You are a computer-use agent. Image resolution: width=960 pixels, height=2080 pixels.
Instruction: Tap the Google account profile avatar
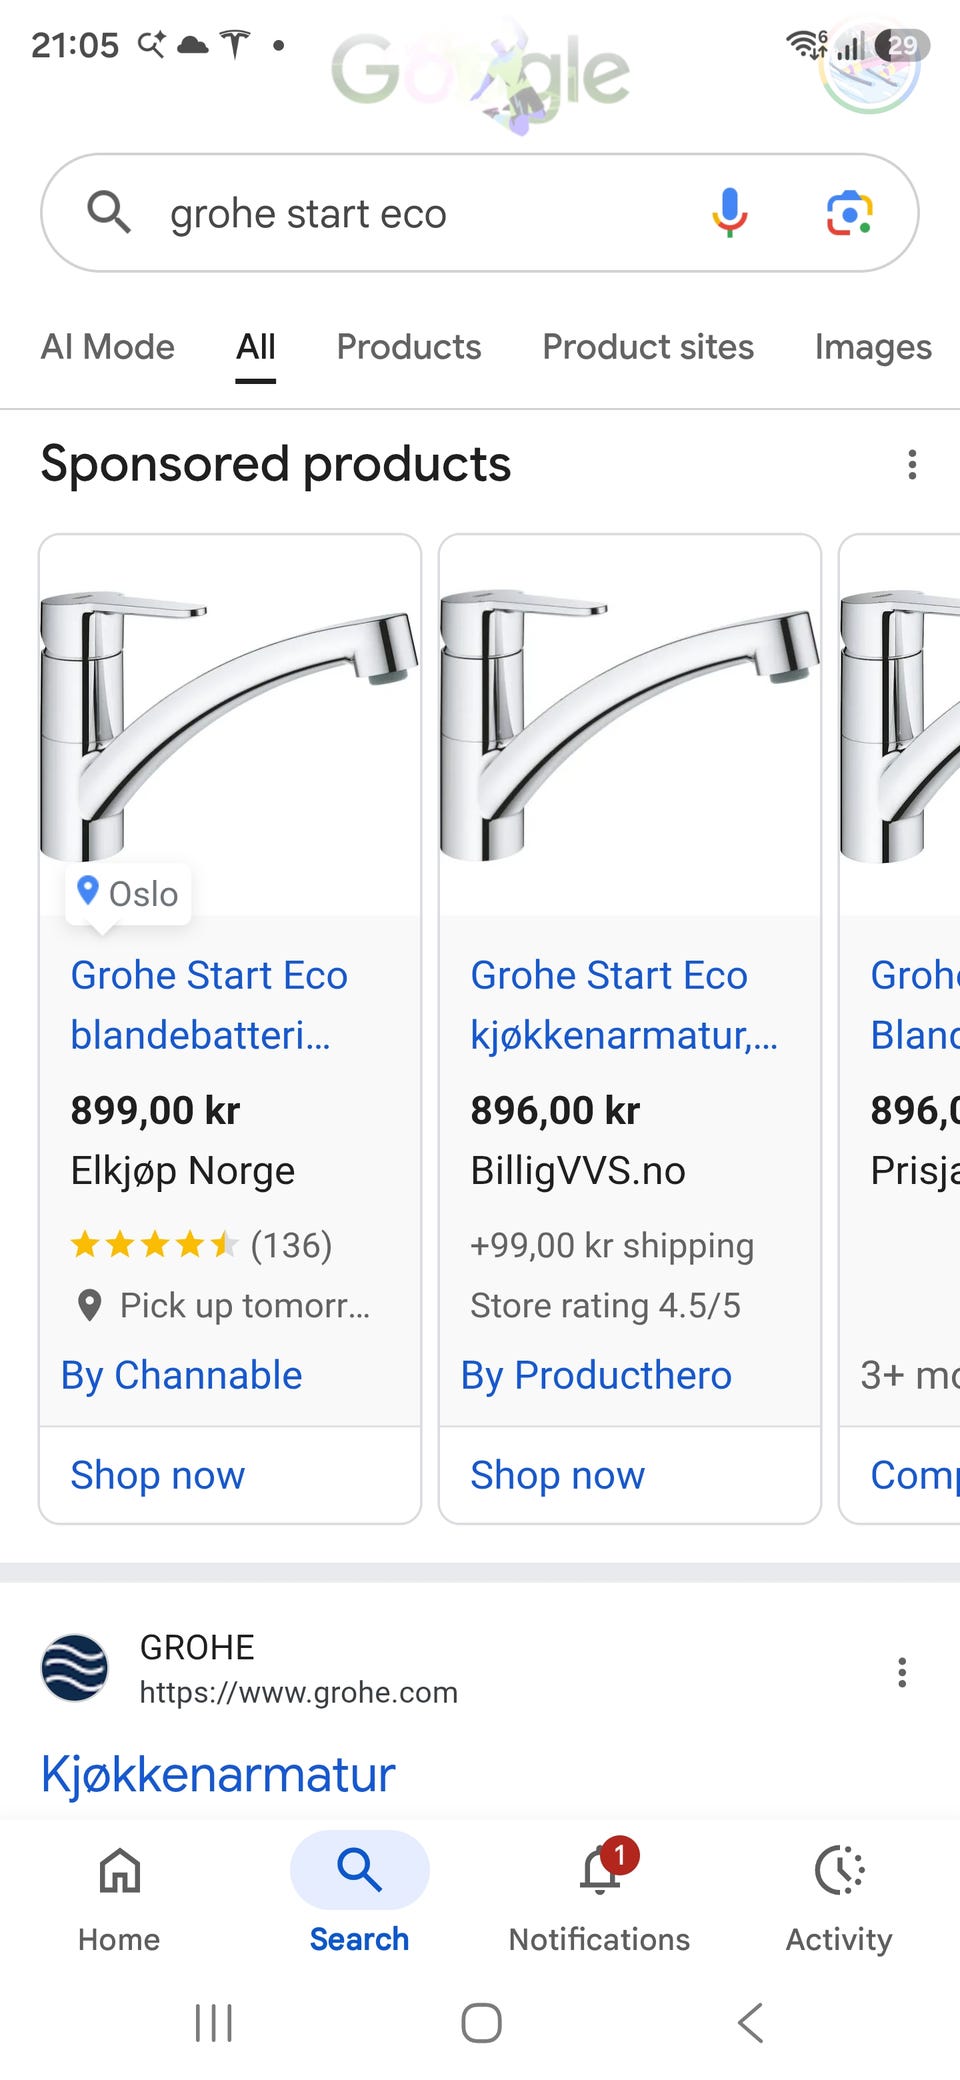click(869, 65)
